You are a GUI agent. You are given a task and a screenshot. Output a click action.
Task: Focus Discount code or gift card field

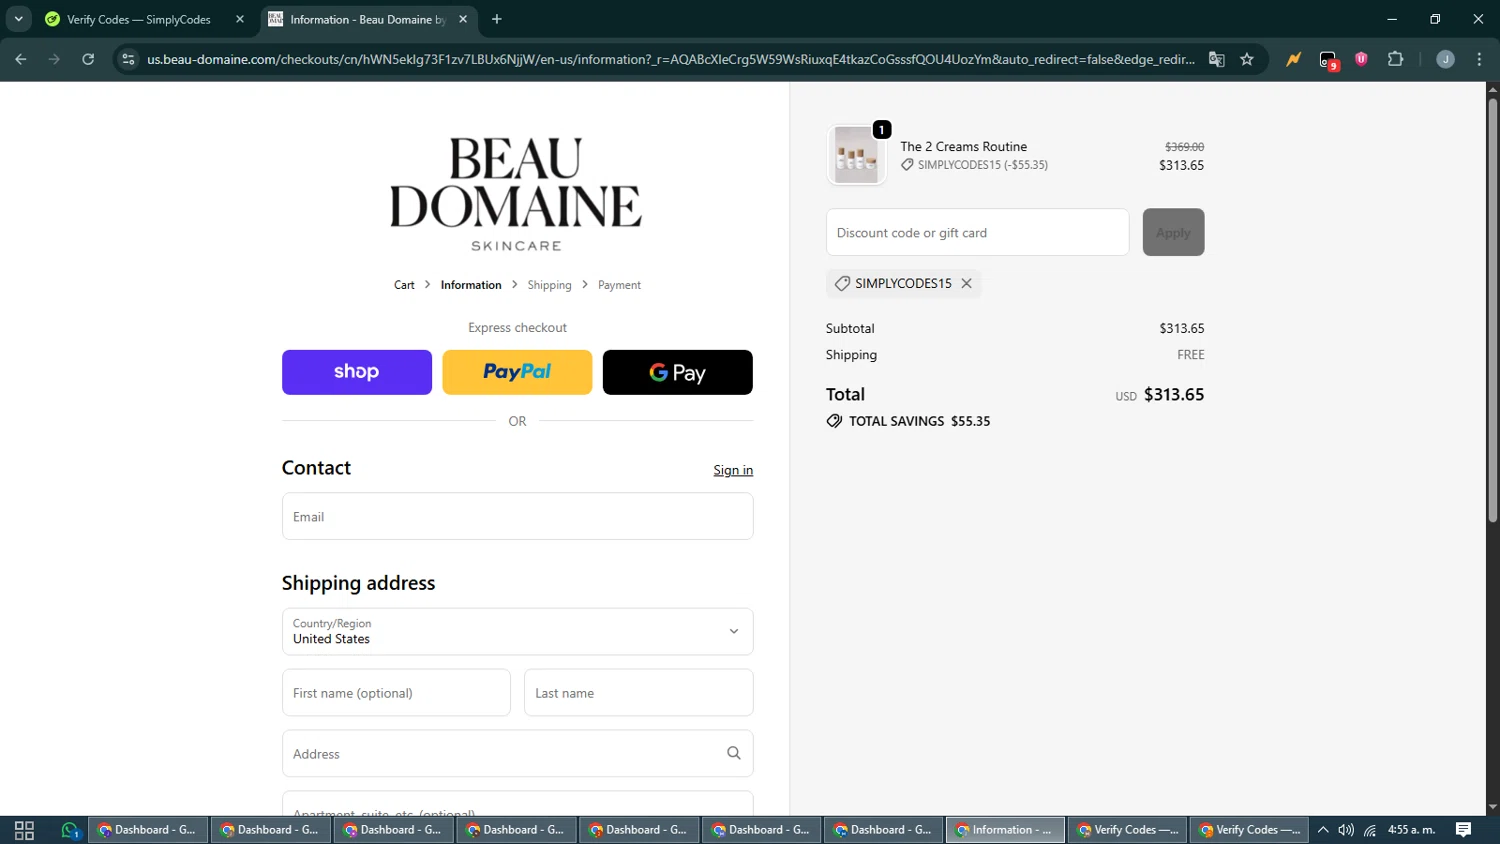pyautogui.click(x=978, y=232)
